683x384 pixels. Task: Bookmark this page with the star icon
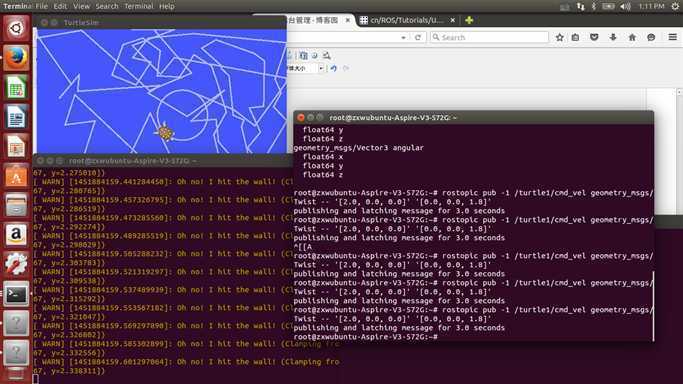[560, 37]
